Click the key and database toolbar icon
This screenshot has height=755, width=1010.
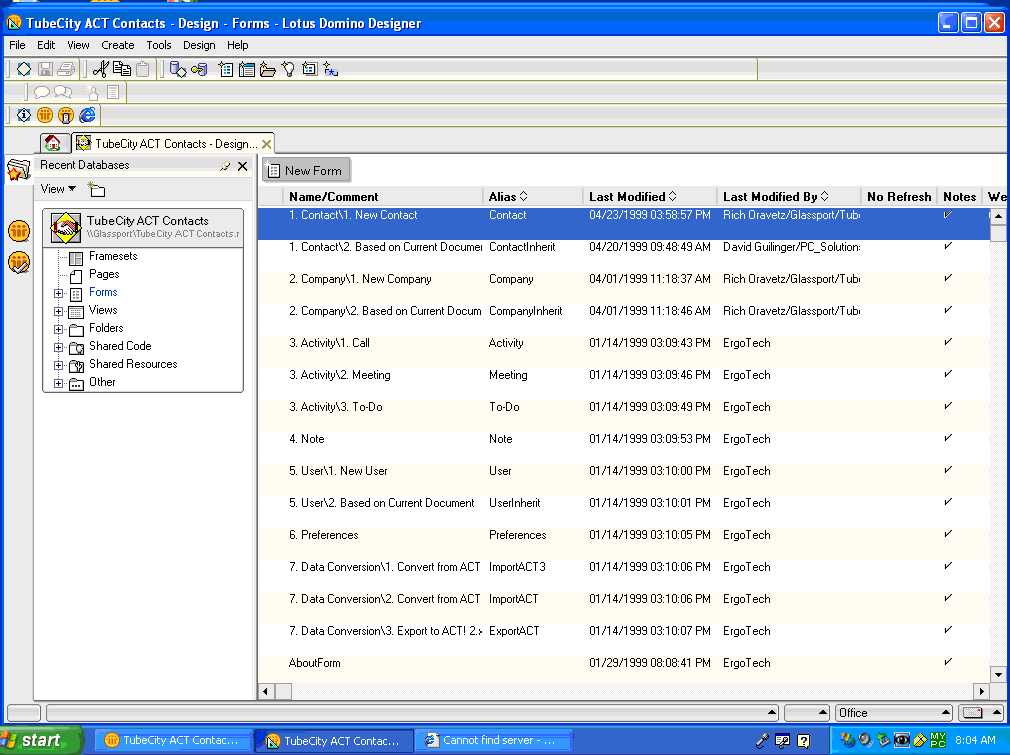pos(199,69)
